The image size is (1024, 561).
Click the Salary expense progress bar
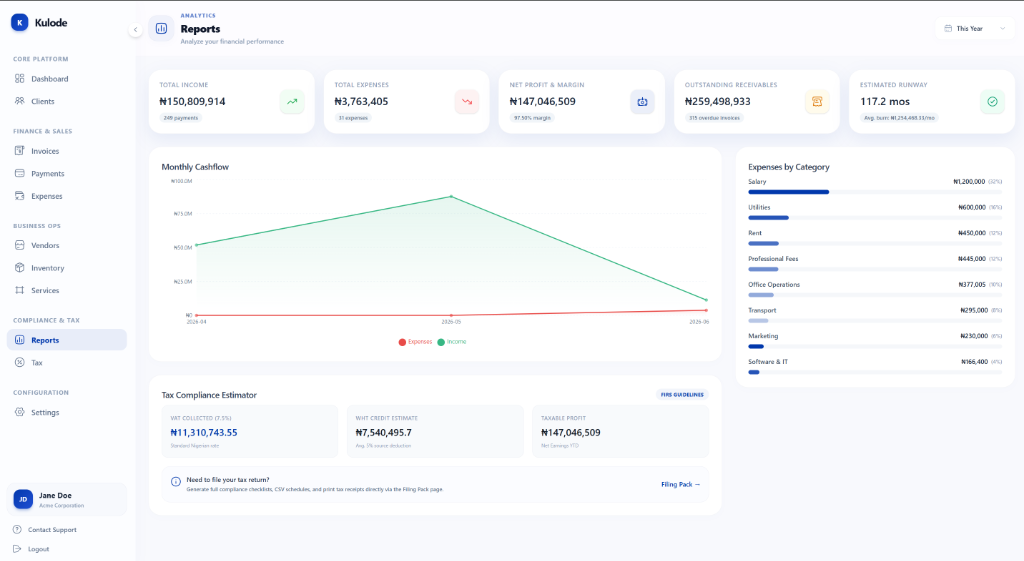[874, 192]
